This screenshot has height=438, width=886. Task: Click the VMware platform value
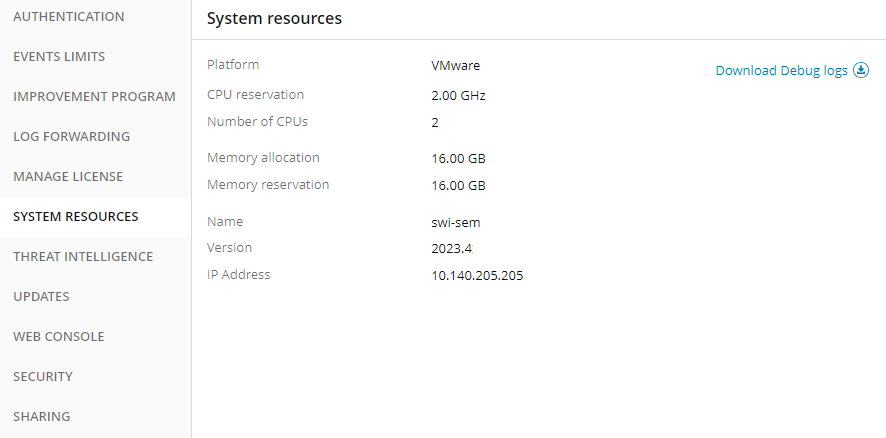(455, 66)
